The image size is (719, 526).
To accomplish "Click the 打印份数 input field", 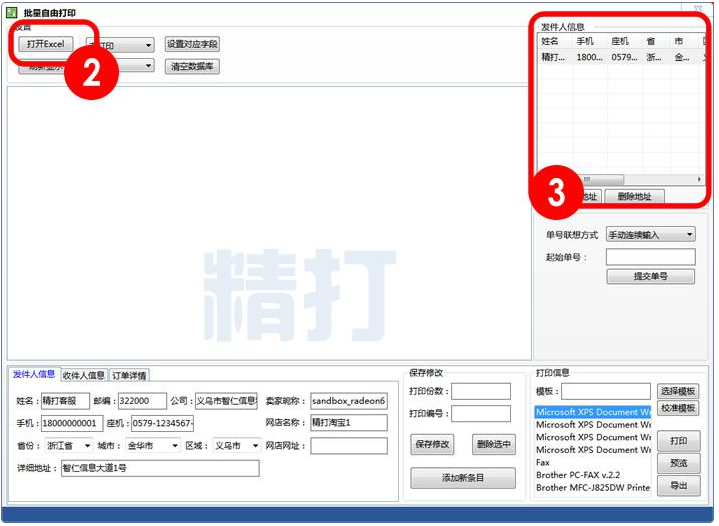I will click(481, 391).
